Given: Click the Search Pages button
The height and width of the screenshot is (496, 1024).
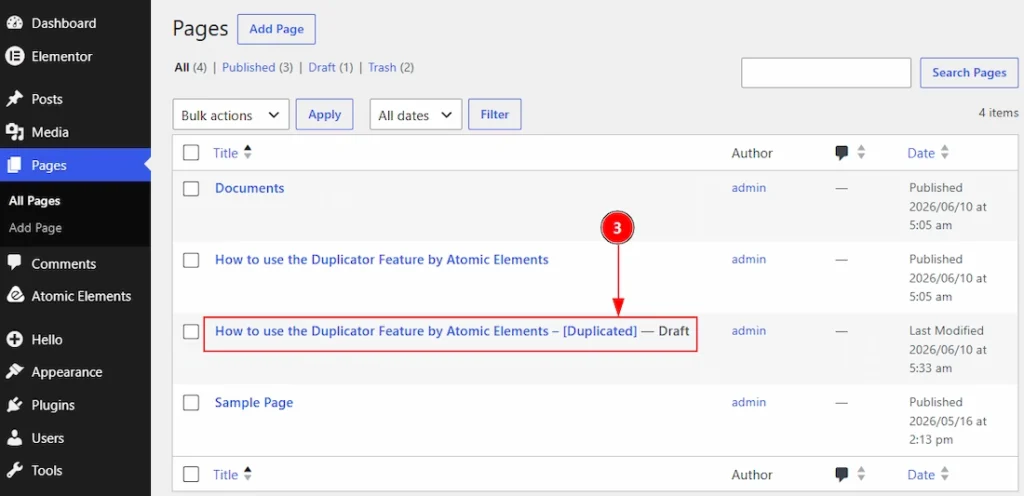Looking at the screenshot, I should (969, 72).
